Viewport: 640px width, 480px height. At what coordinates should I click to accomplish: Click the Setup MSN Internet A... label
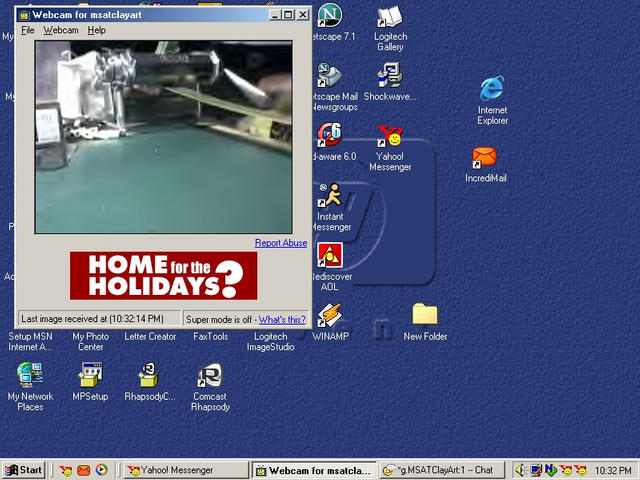click(x=30, y=342)
